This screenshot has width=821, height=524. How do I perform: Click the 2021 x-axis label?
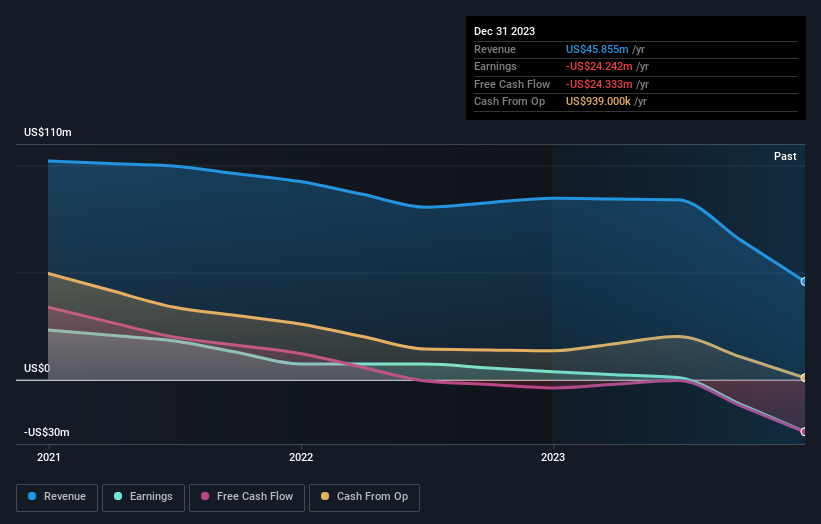49,457
